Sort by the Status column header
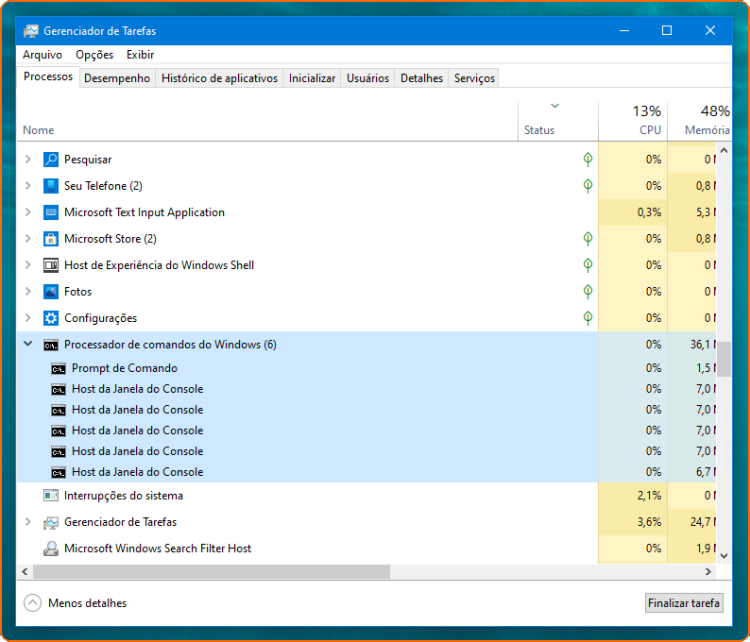 tap(558, 122)
